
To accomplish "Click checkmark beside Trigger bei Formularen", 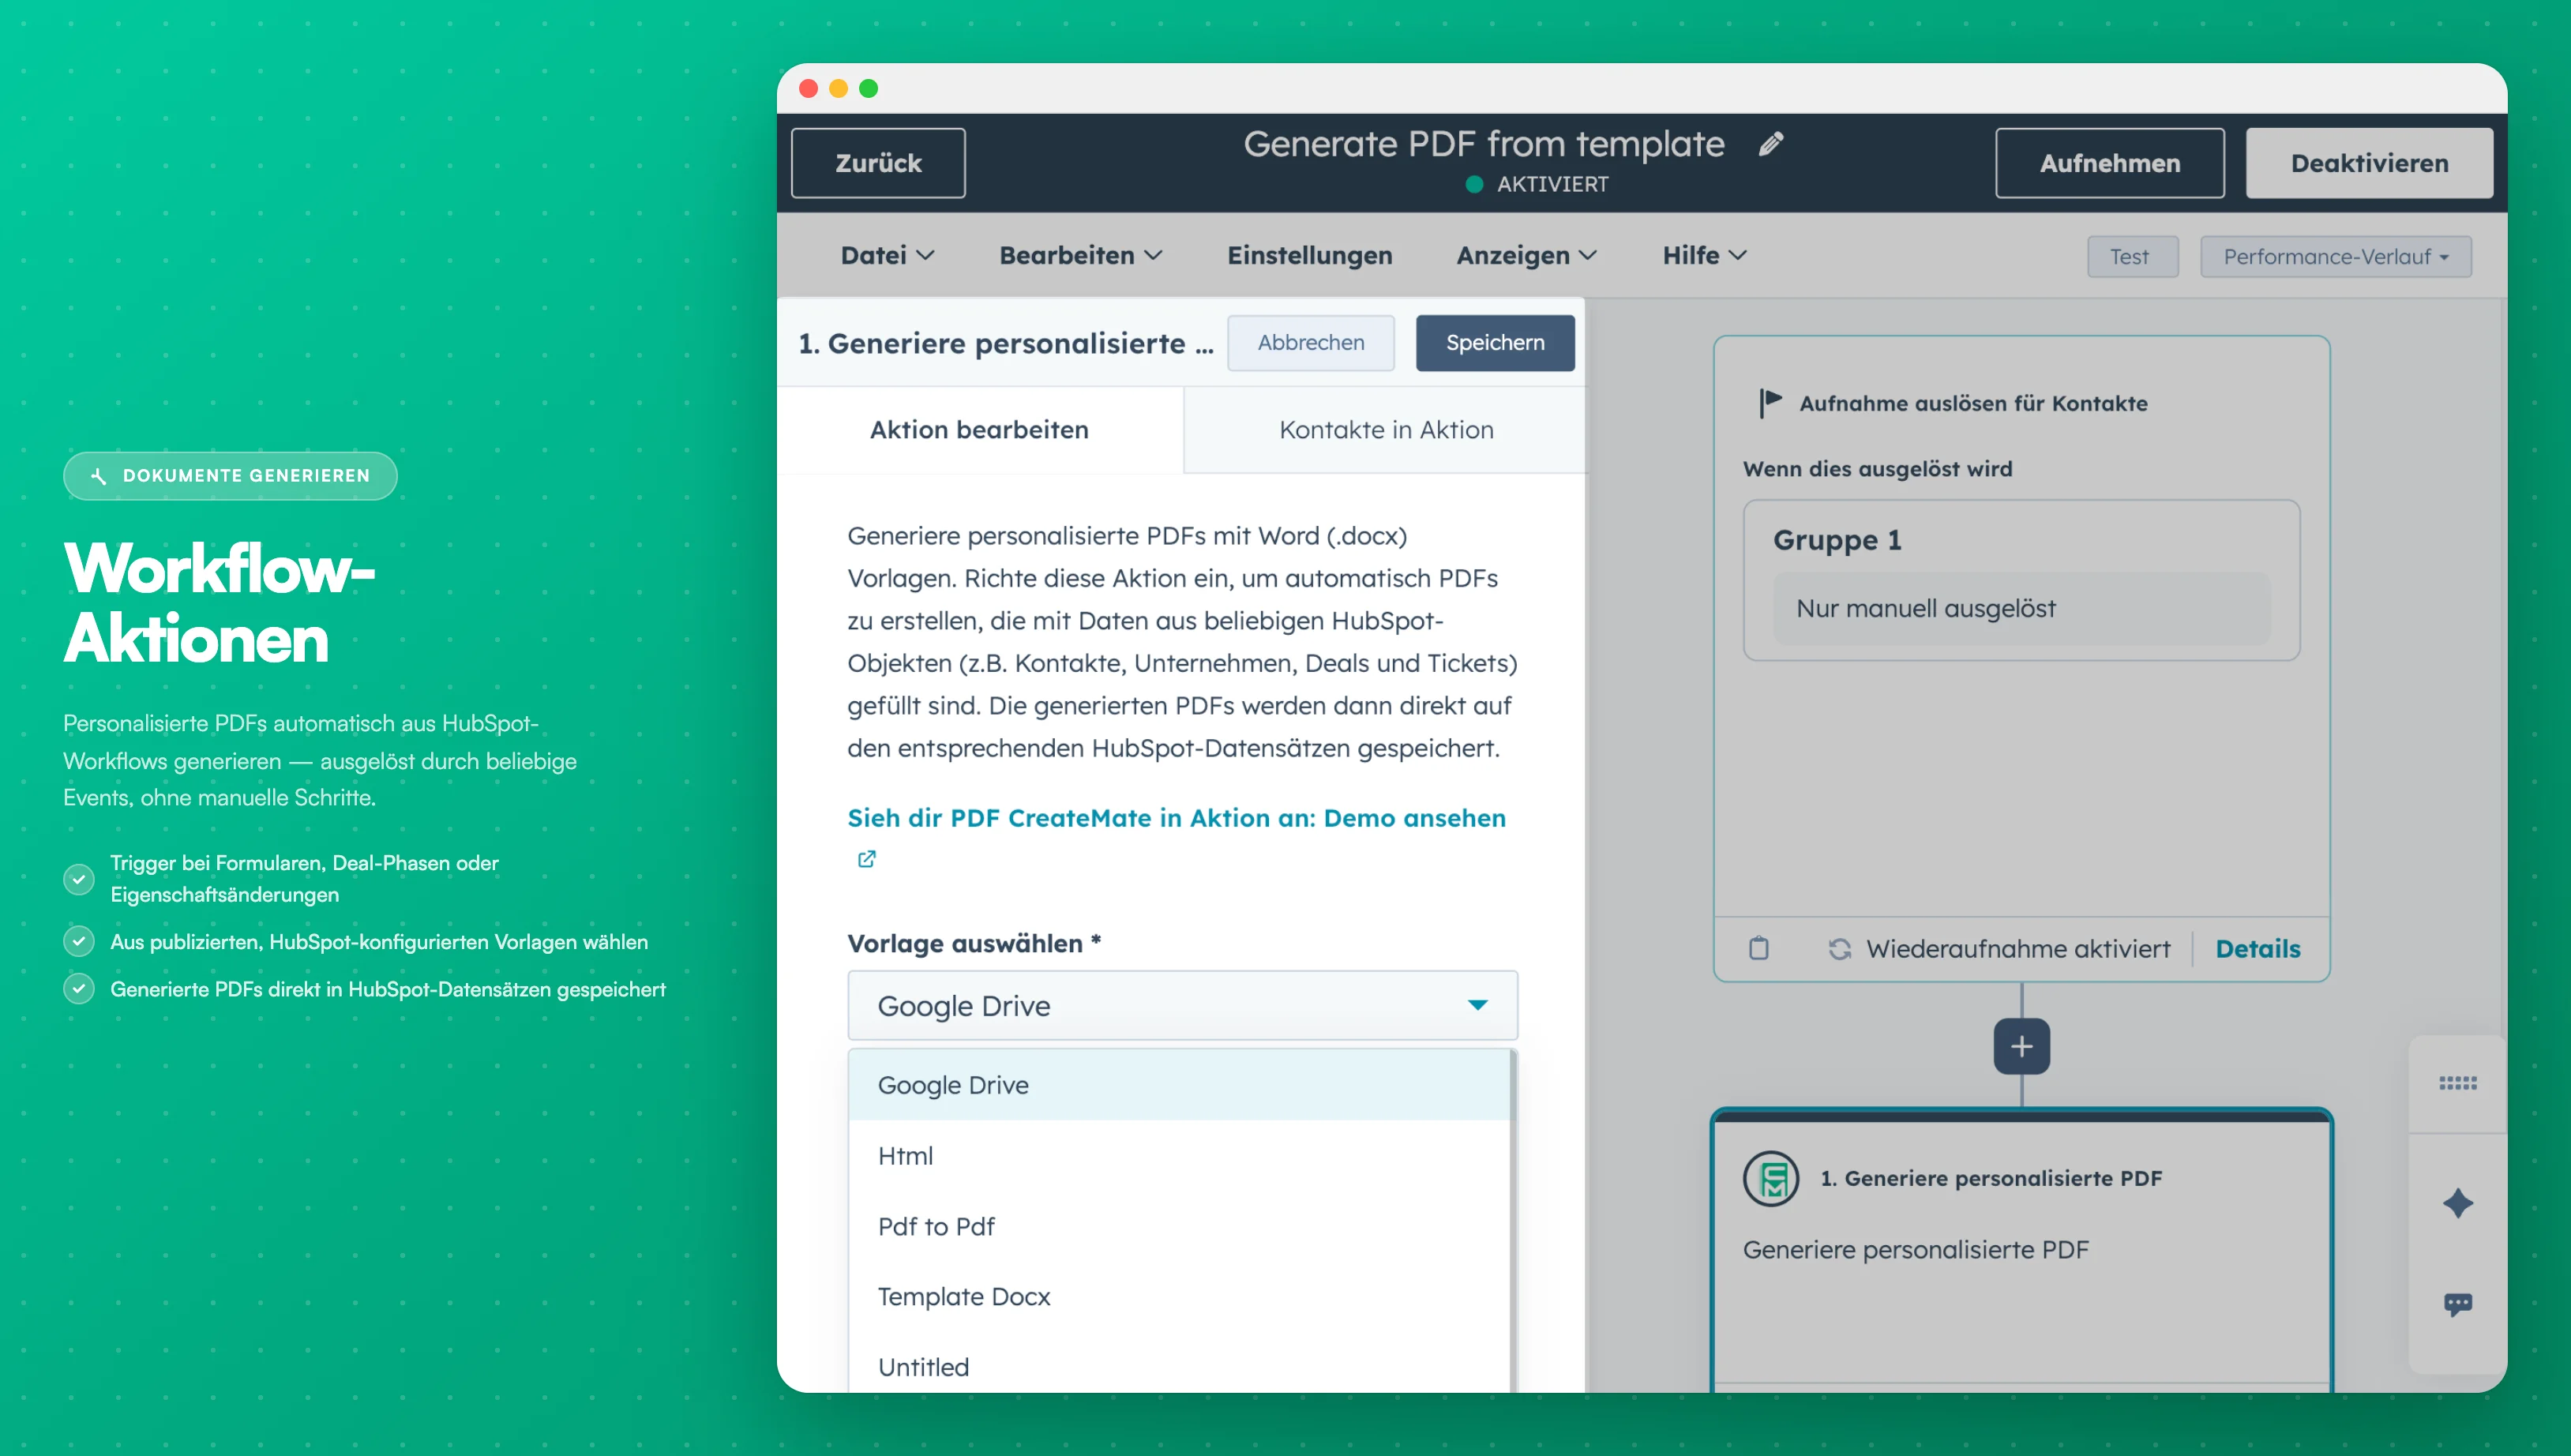I will tap(79, 879).
